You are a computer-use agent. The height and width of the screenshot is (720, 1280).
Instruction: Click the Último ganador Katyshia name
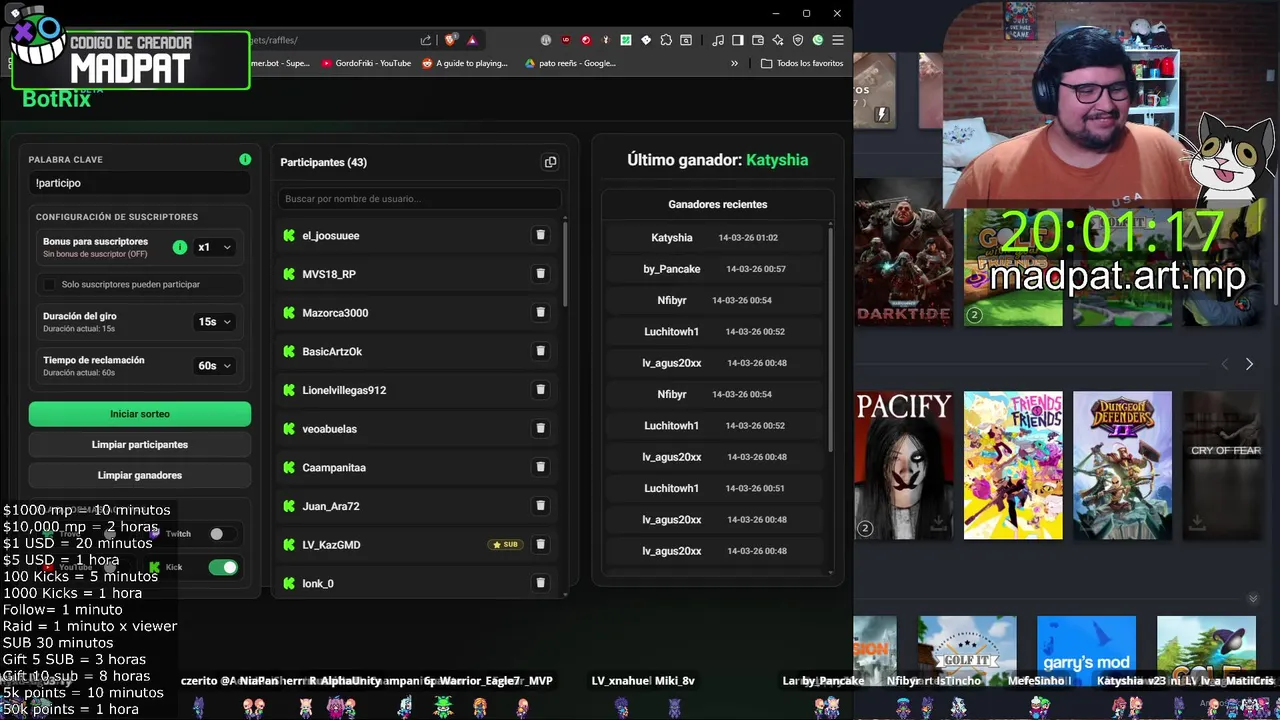click(777, 160)
